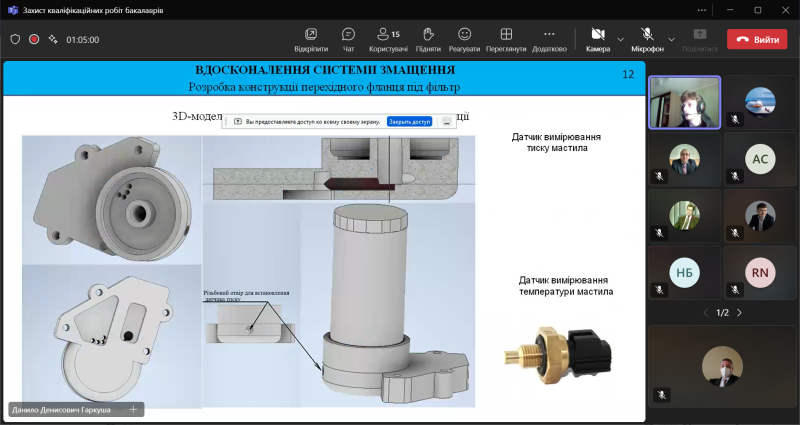800x425 pixels.
Task: Toggle the microphone (Мікрофон) mute
Action: click(x=647, y=39)
